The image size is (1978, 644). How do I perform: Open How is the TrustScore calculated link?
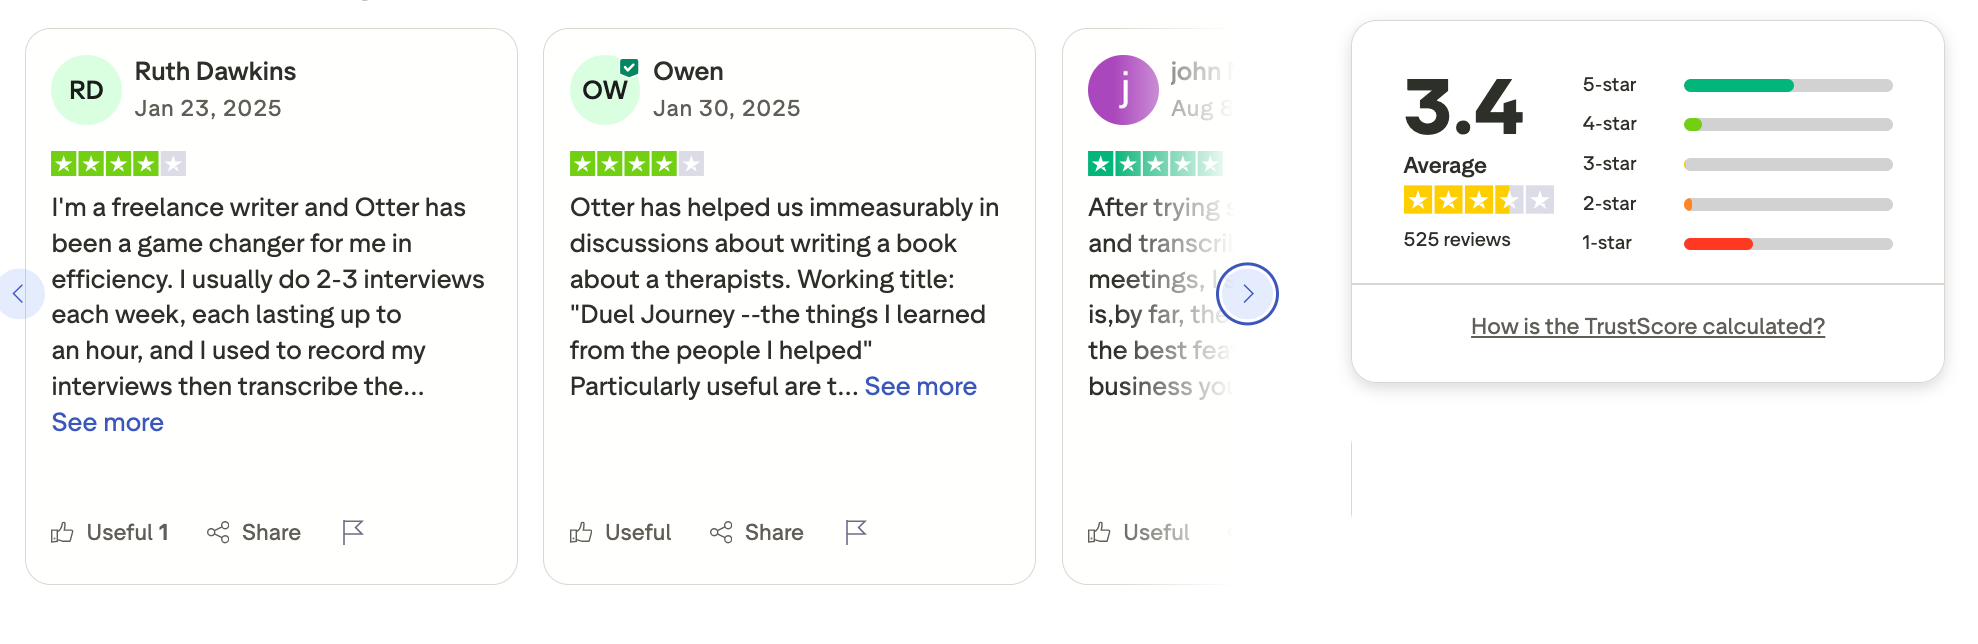[x=1647, y=326]
